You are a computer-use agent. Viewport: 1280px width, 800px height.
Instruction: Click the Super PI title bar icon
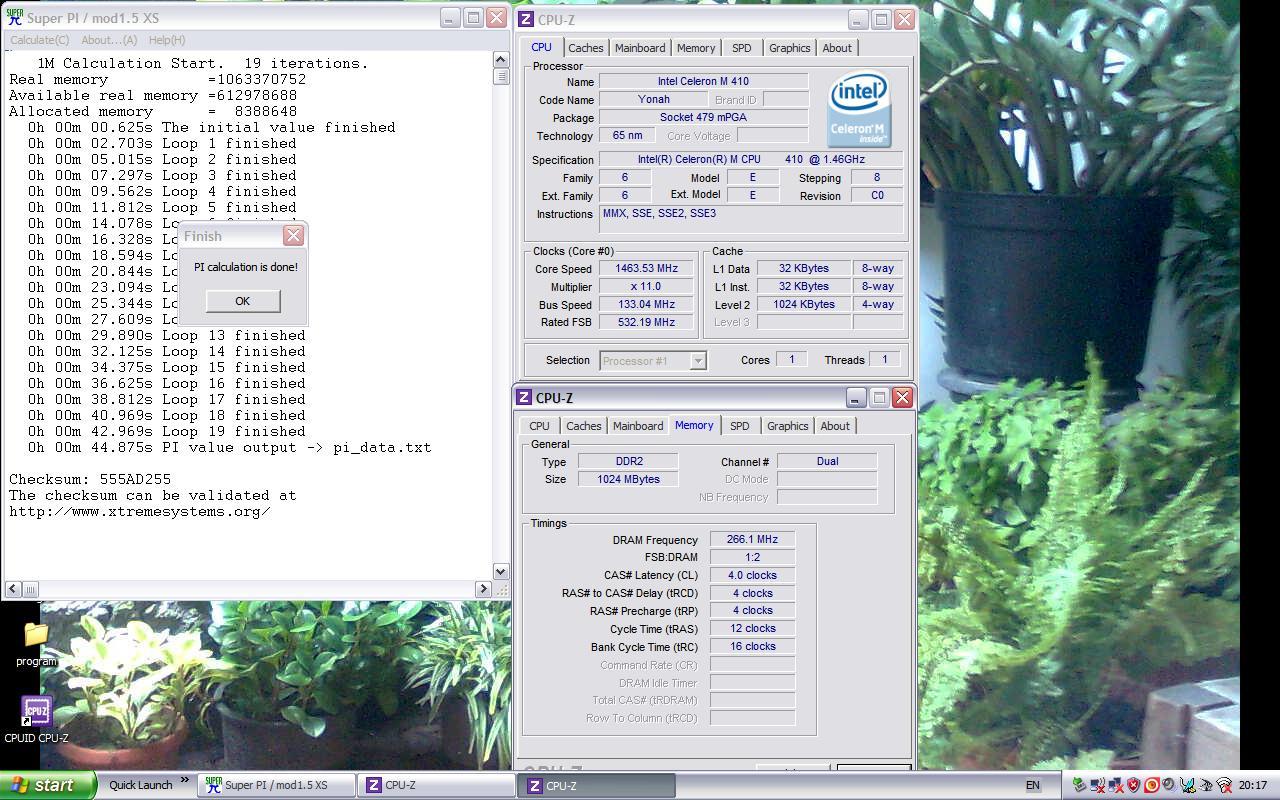pyautogui.click(x=14, y=18)
